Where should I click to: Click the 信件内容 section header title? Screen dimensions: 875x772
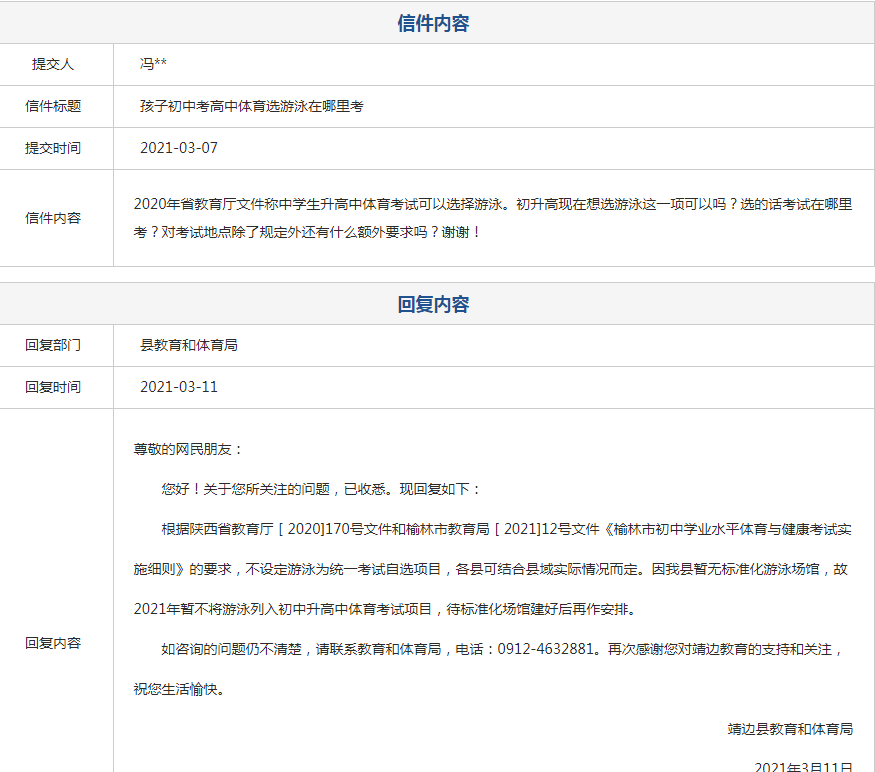click(433, 24)
